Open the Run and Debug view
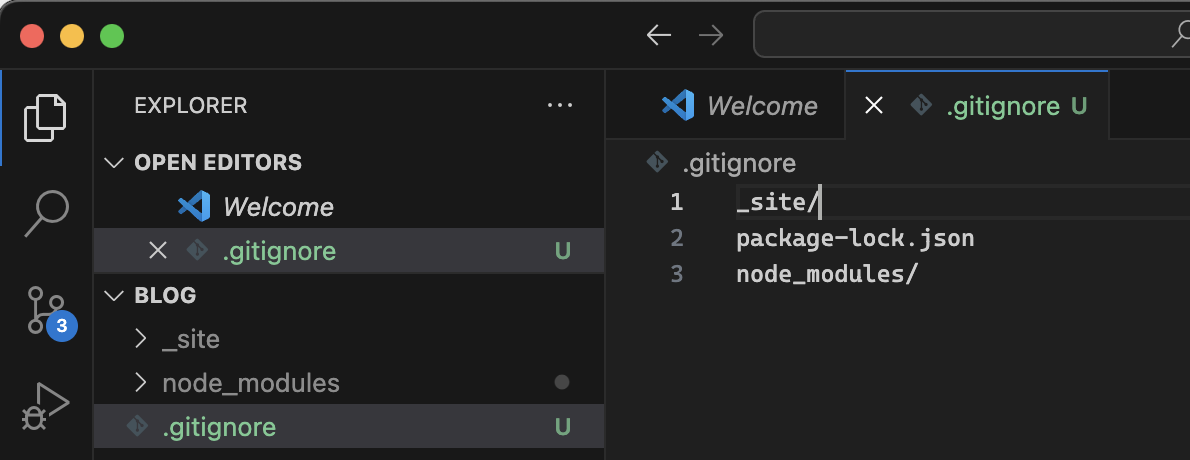1190x460 pixels. 46,407
